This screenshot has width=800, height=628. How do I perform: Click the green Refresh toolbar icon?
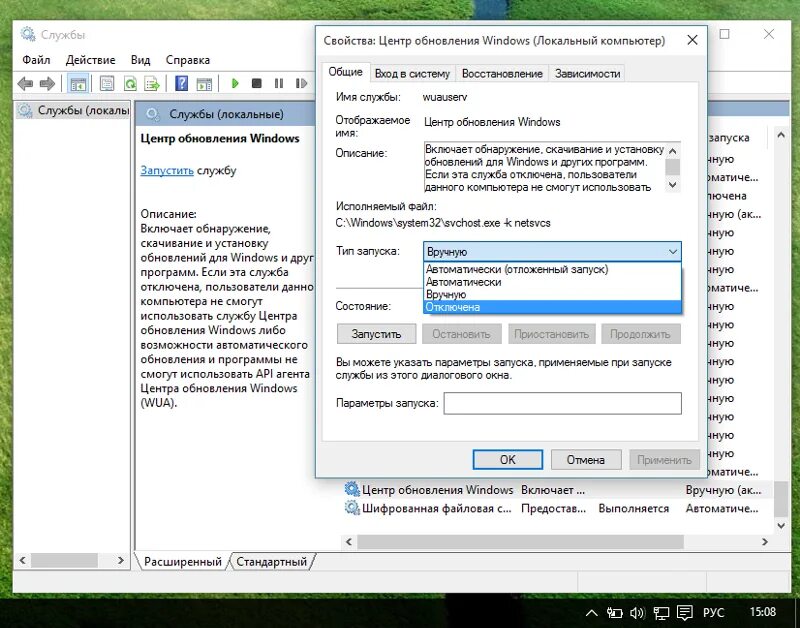pos(130,83)
